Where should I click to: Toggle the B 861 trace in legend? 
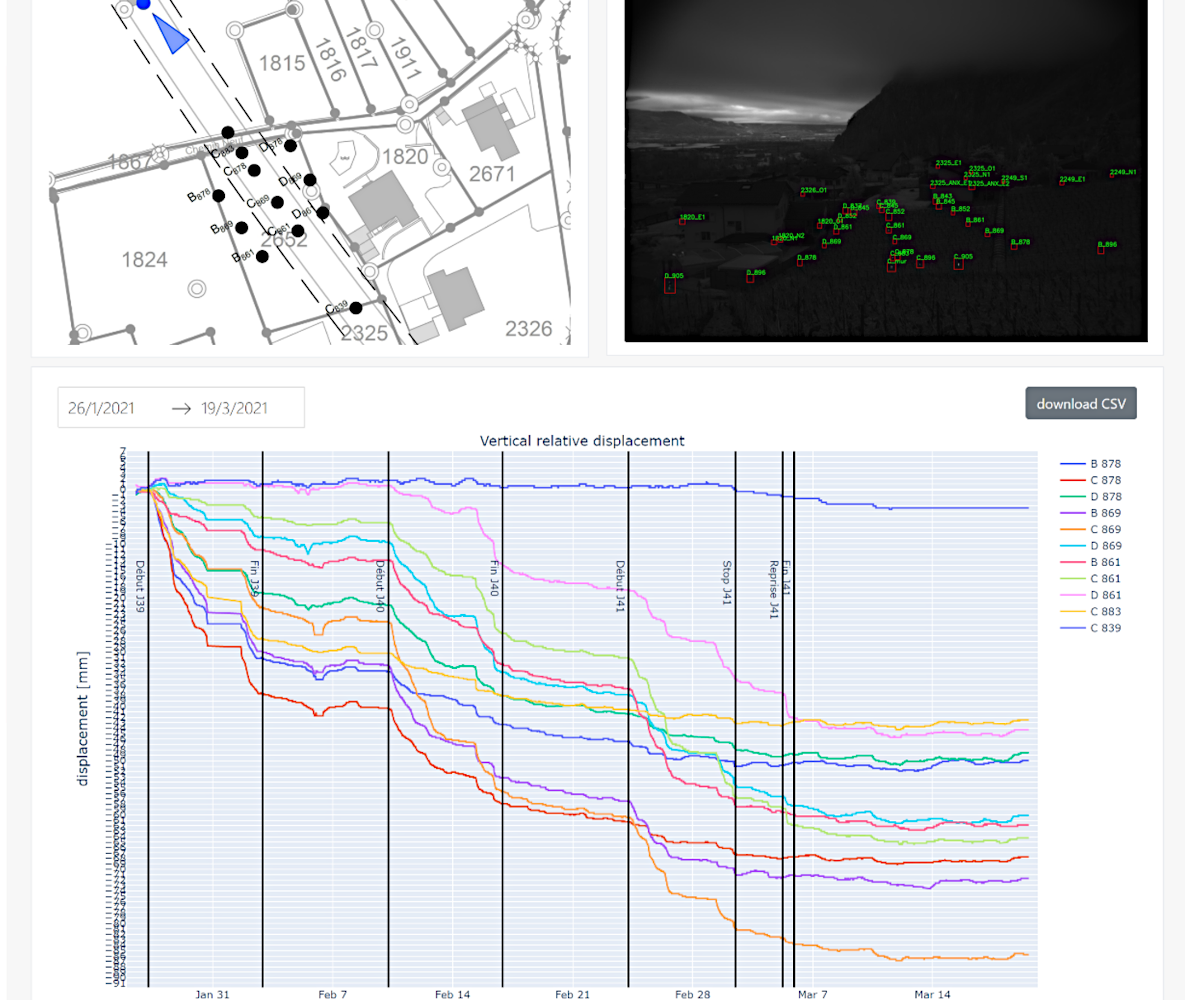[1091, 562]
